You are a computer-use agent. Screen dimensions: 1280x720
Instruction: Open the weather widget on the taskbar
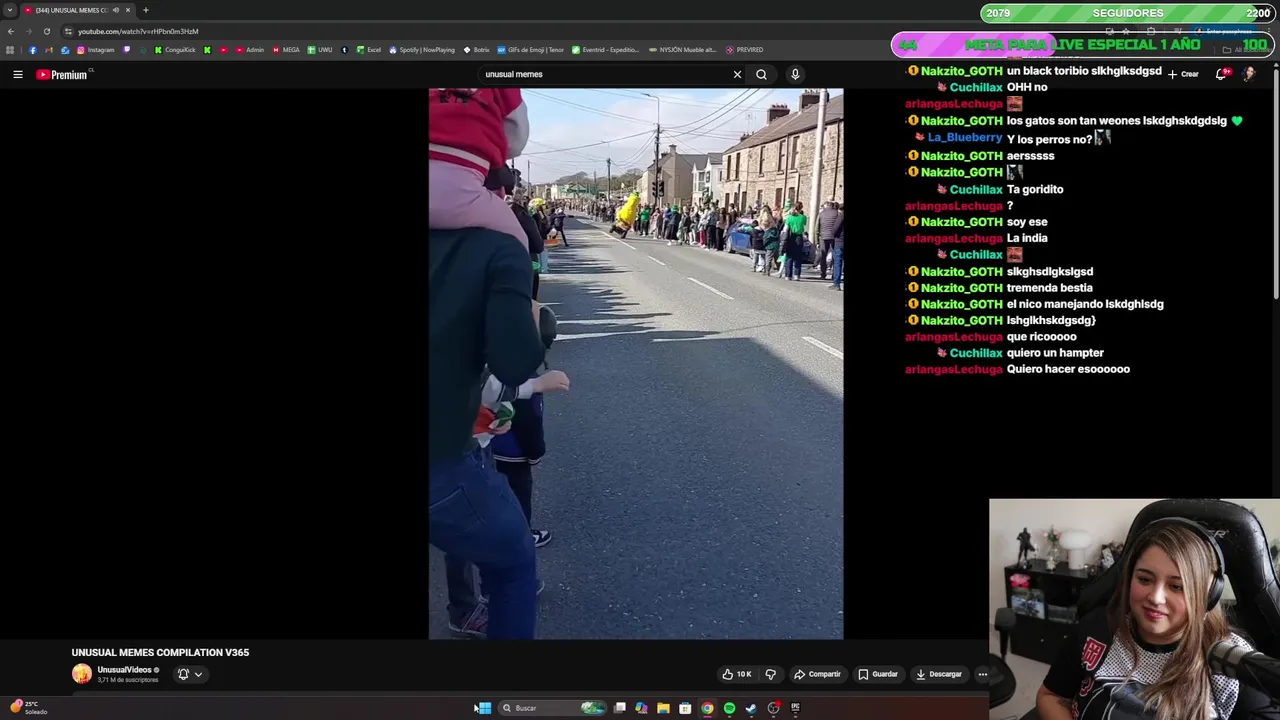click(28, 708)
